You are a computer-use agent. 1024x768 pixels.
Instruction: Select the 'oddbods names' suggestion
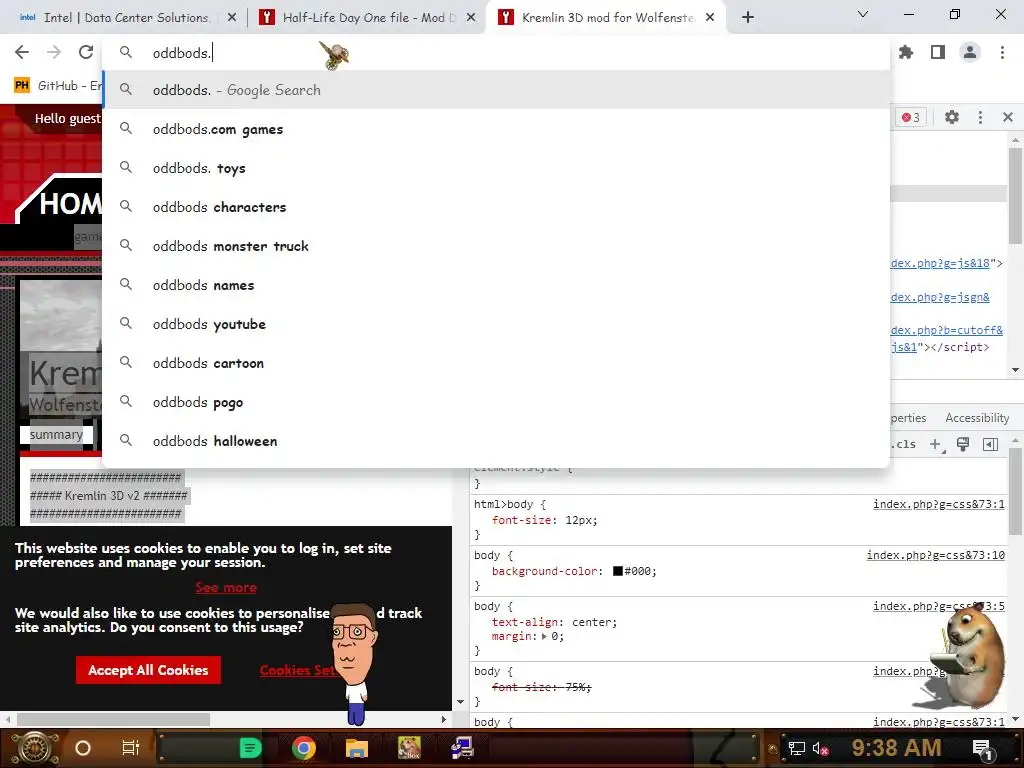coord(496,285)
